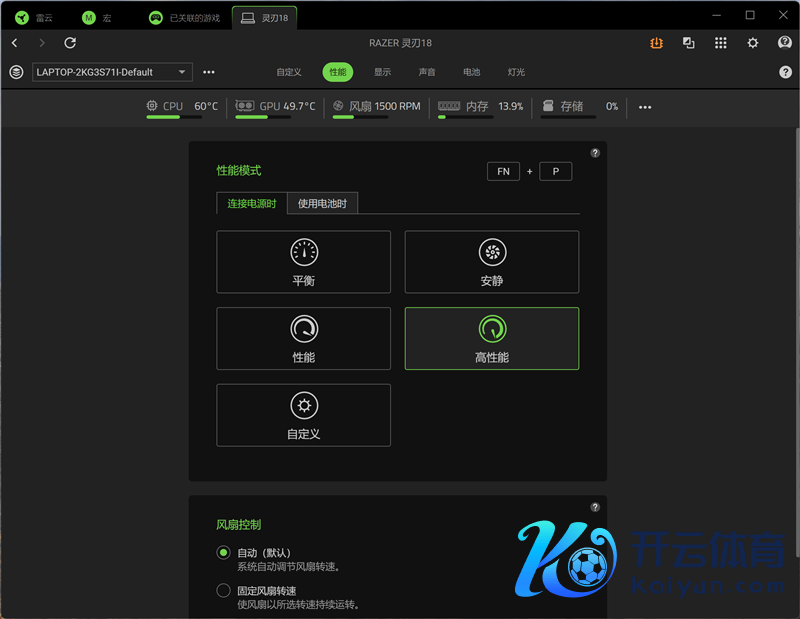Switch to the 使用电池时 tab
Viewport: 800px width, 619px height.
click(x=322, y=203)
